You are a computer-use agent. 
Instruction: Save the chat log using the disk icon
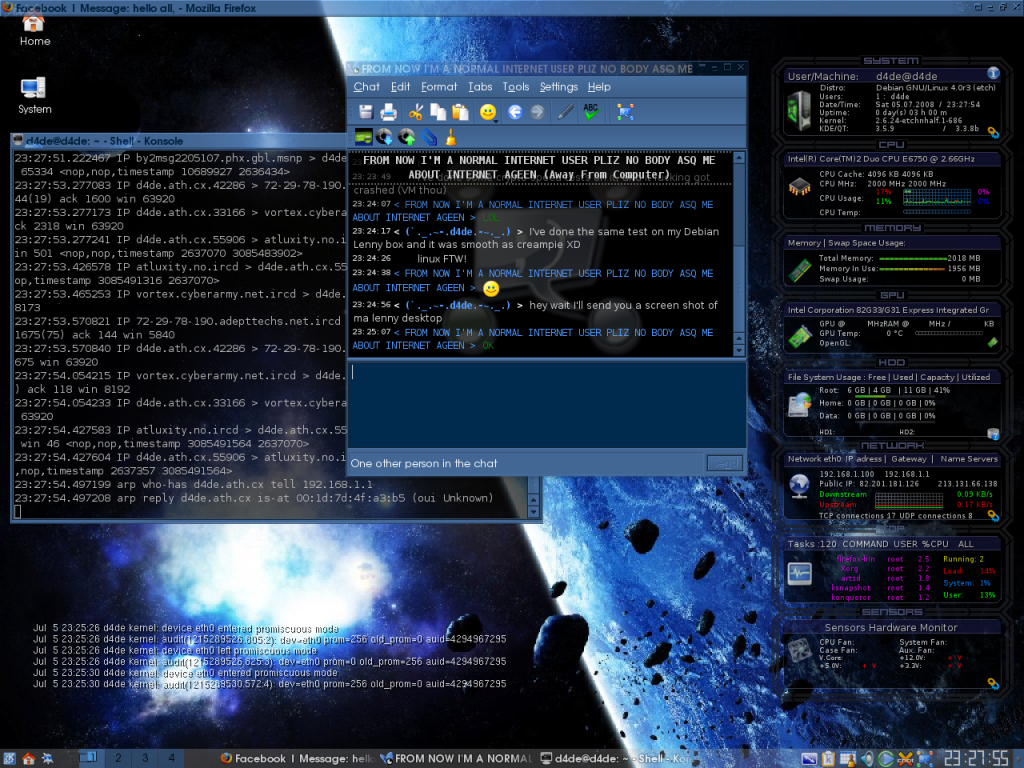(x=364, y=112)
